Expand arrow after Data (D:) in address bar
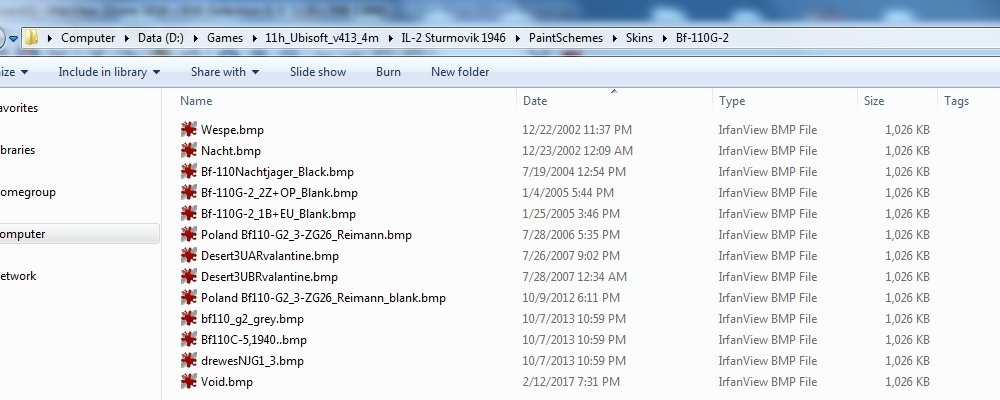Image resolution: width=1000 pixels, height=400 pixels. pyautogui.click(x=196, y=38)
